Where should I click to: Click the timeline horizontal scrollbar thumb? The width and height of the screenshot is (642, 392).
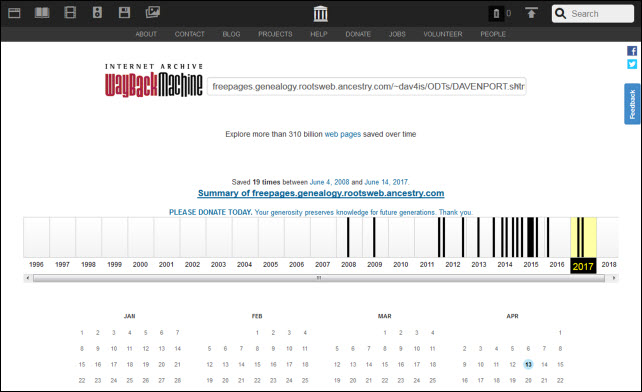point(319,278)
